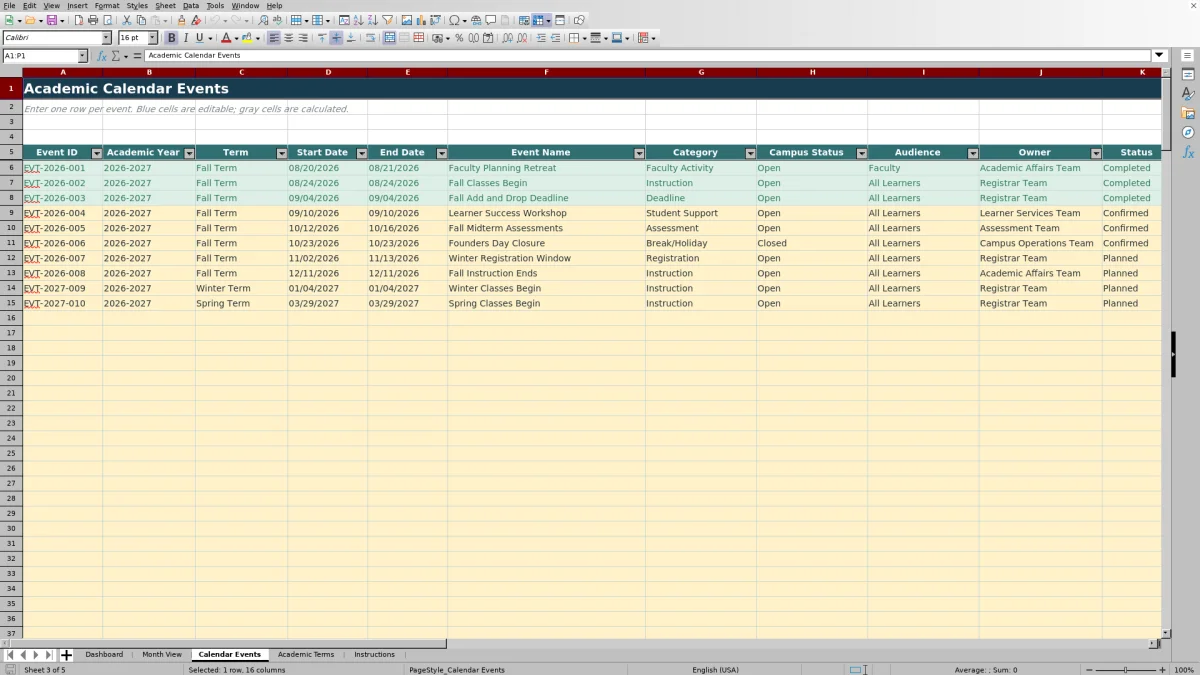Toggle Center Vertically alignment
This screenshot has width=1200, height=675.
pos(336,38)
